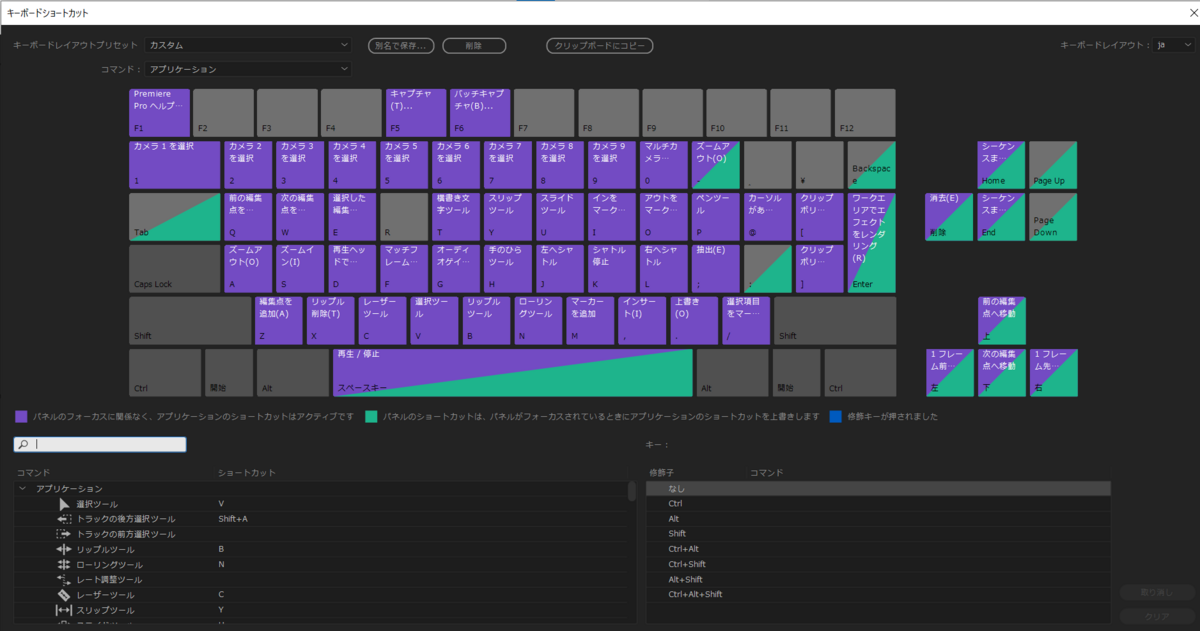Click the ショートカット column header
The width and height of the screenshot is (1200, 631).
pos(246,472)
